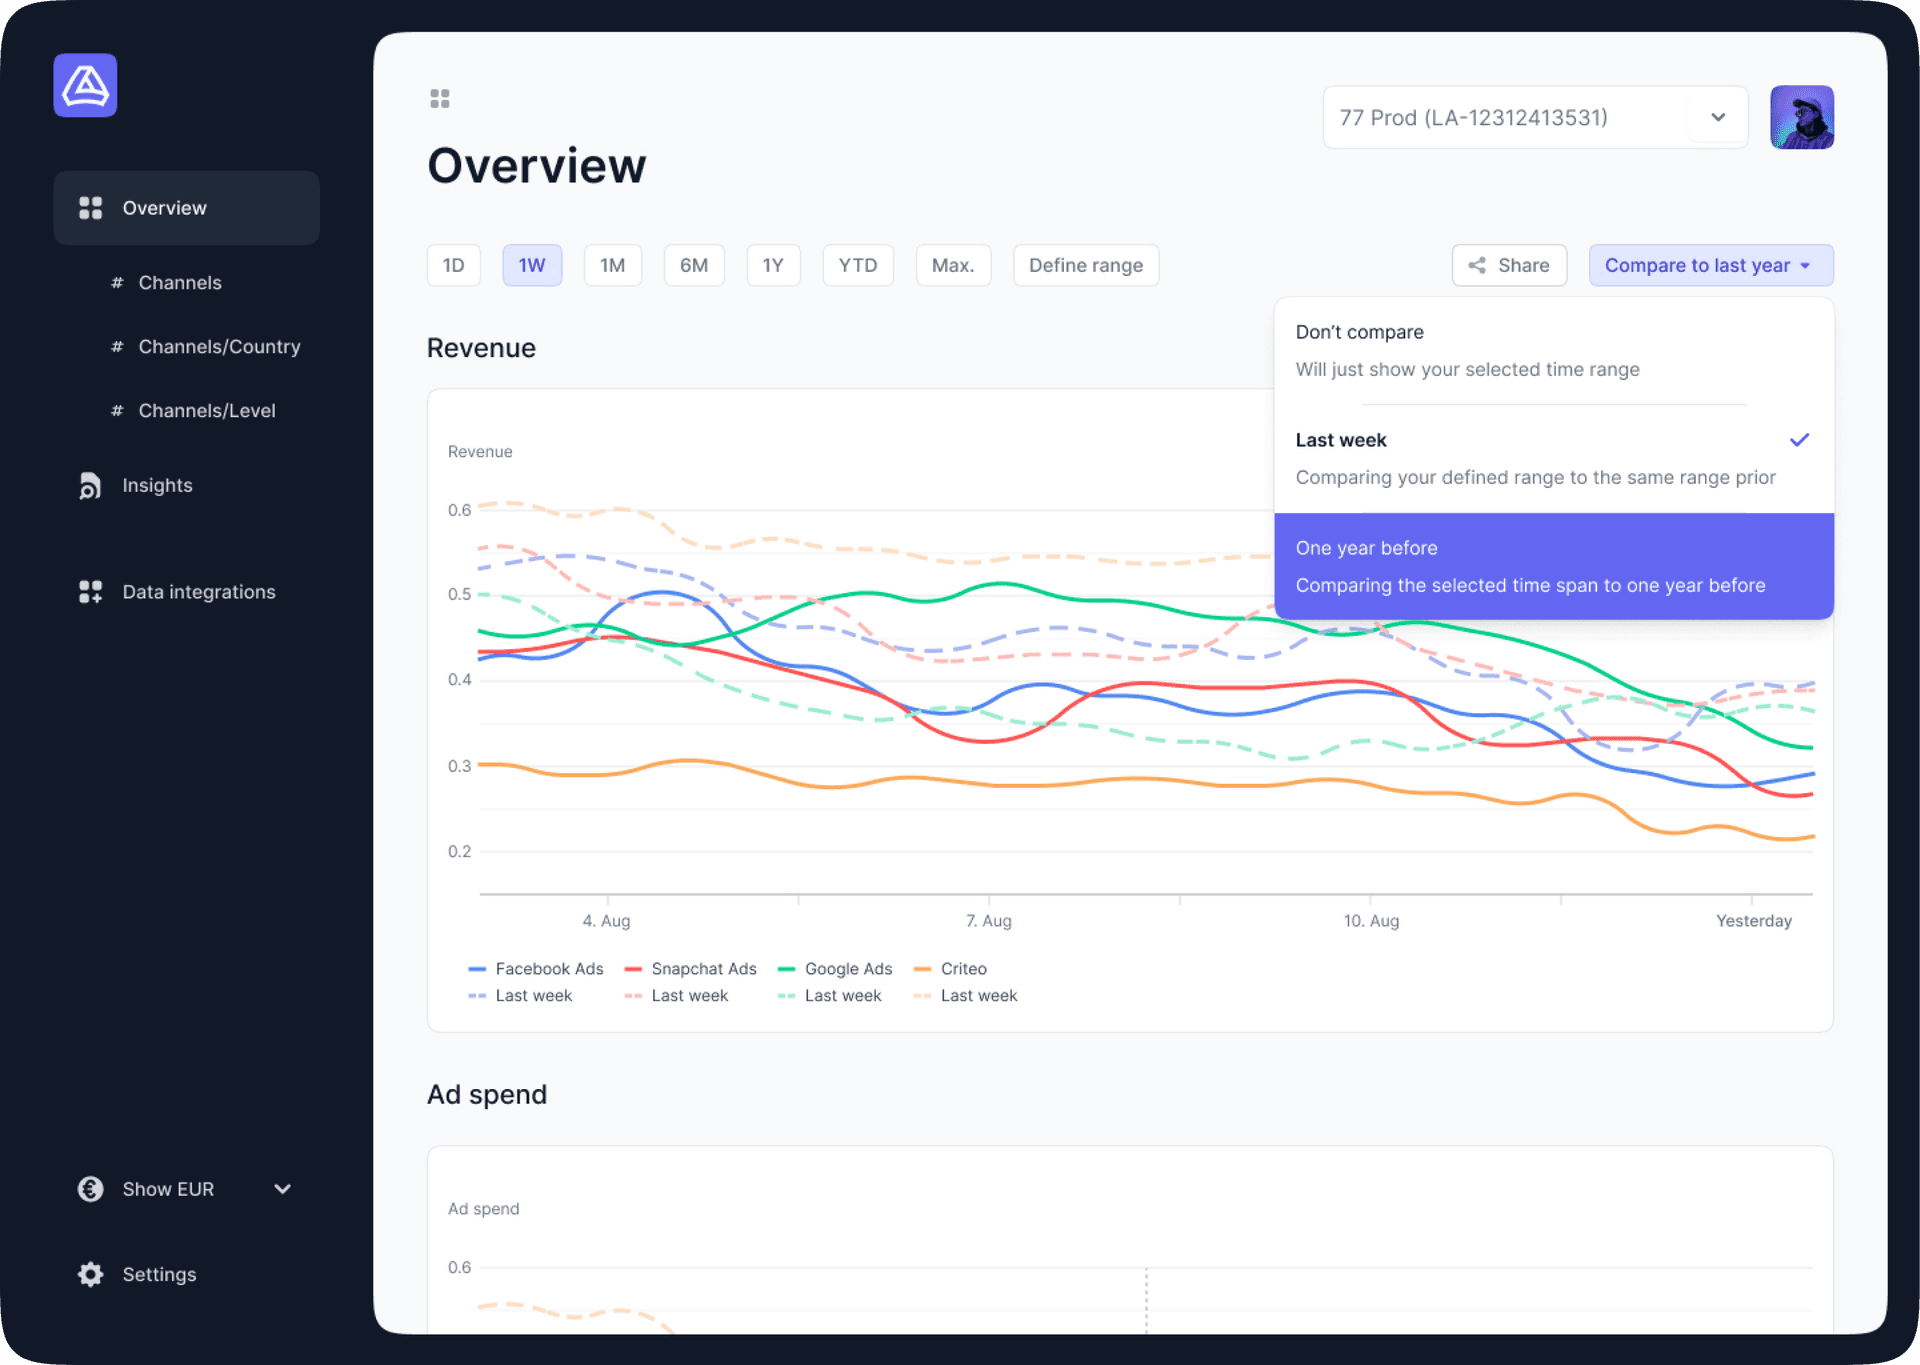Switch to the 1M time range

click(612, 266)
